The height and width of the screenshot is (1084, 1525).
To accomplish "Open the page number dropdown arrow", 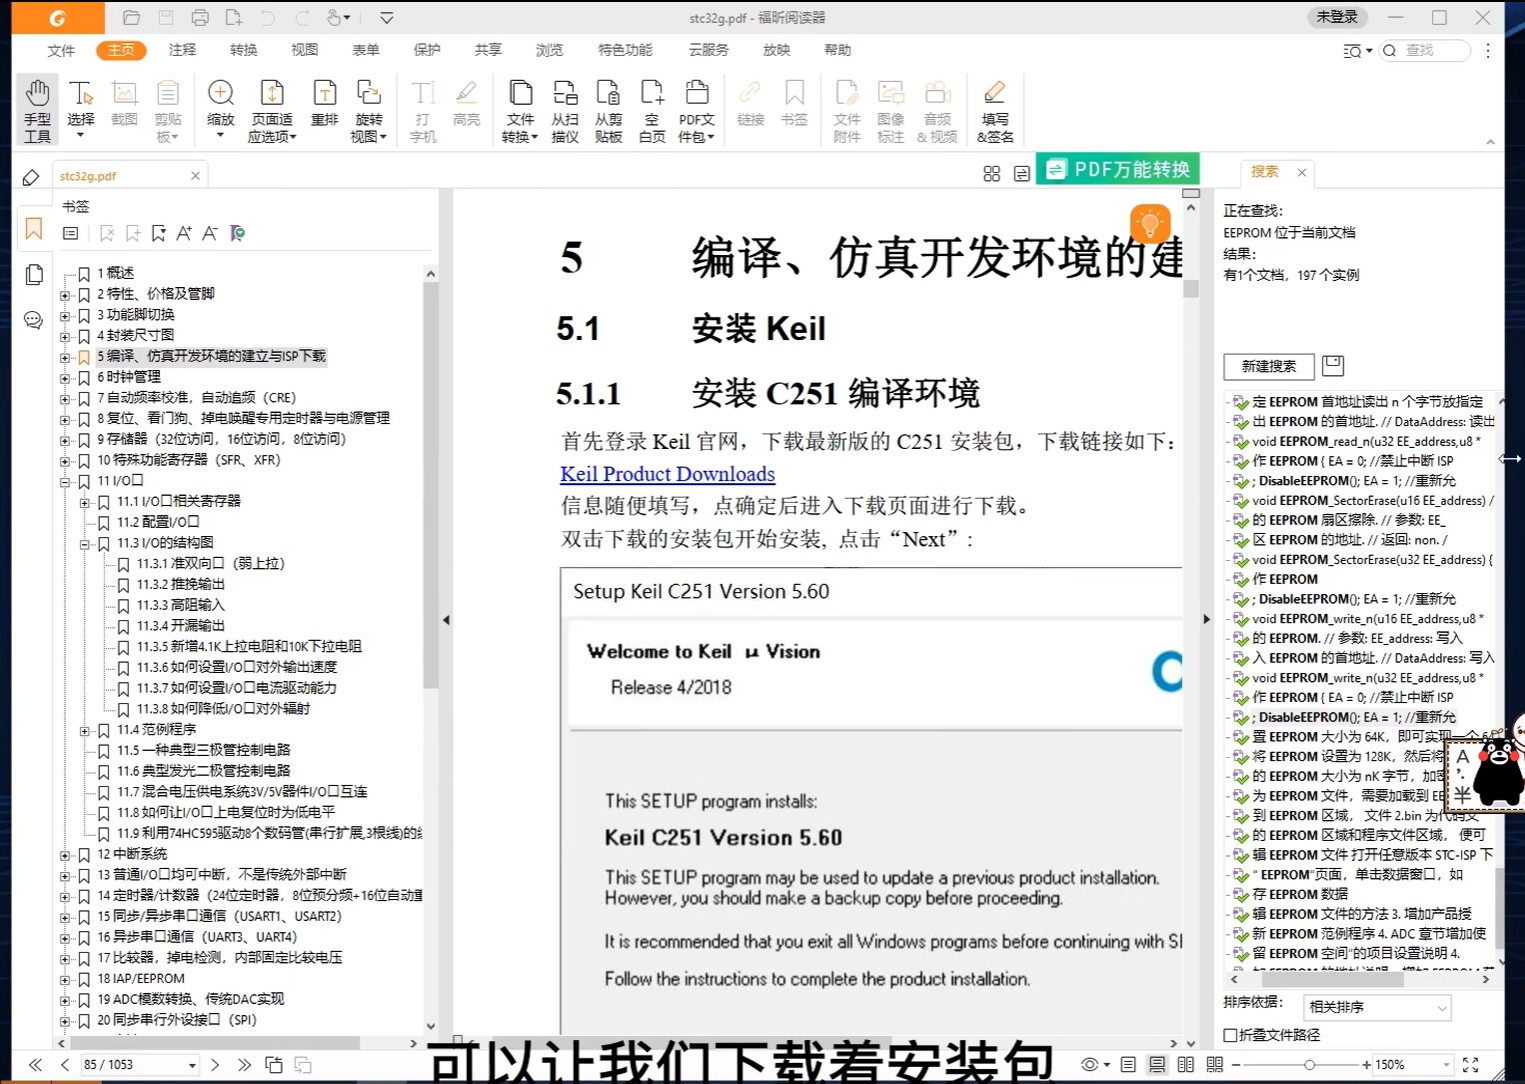I will (x=192, y=1065).
